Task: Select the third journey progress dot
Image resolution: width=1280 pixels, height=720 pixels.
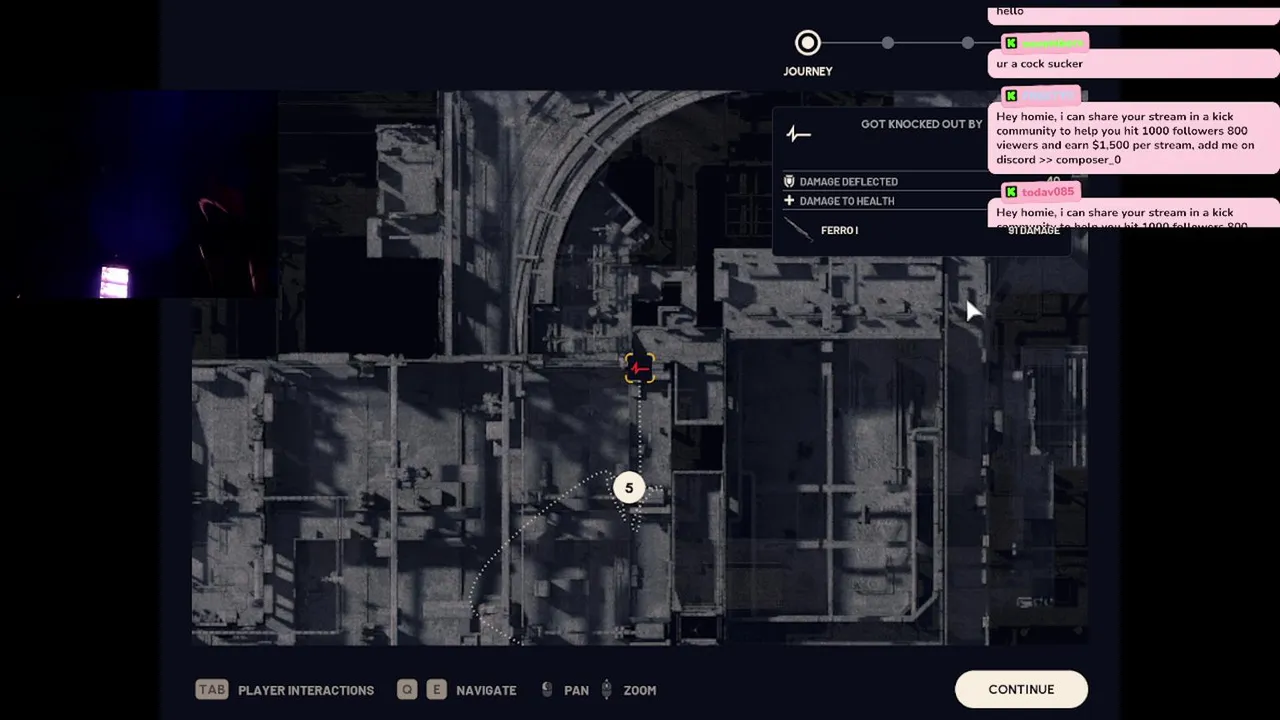Action: click(x=968, y=43)
